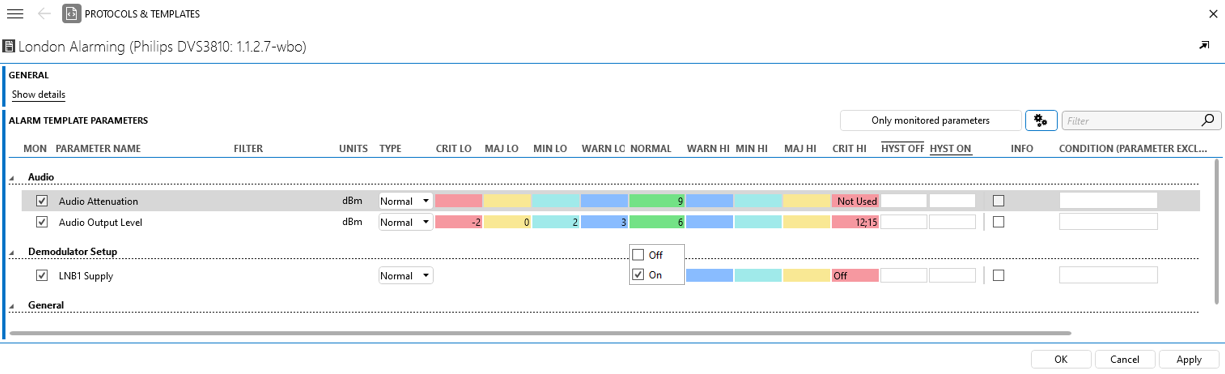
Task: Click Audio Attenuation Hyst Off field
Action: (x=904, y=201)
